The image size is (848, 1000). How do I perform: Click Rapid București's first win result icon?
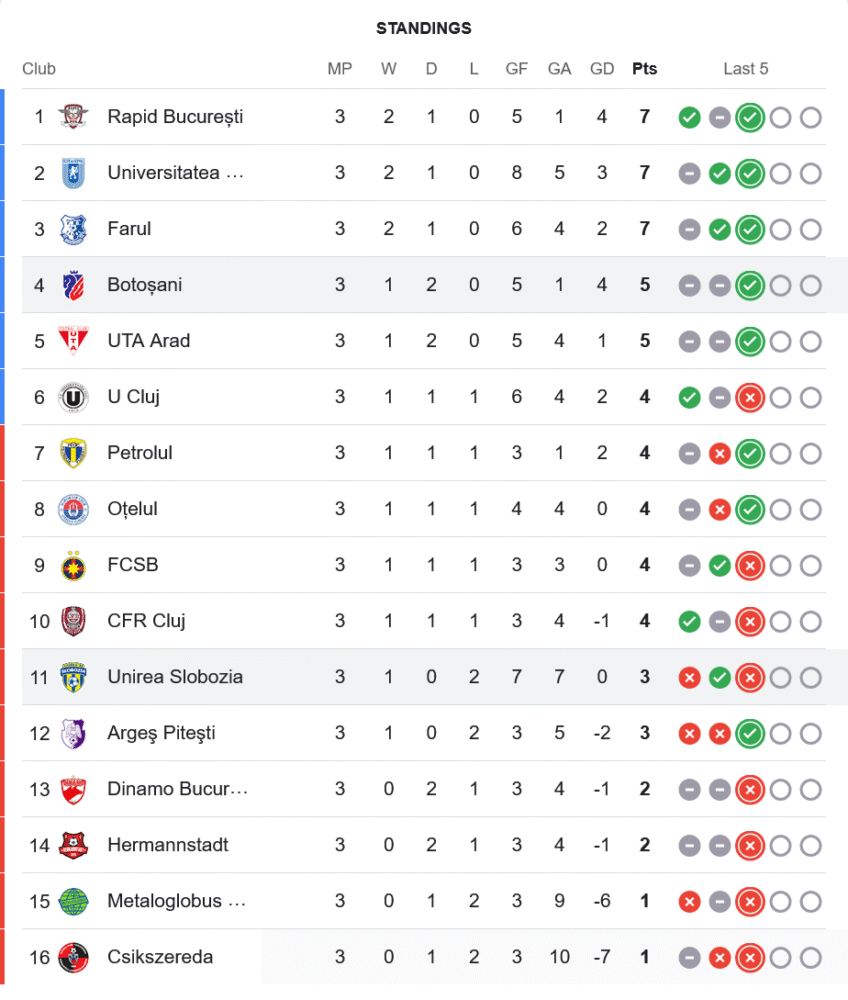coord(689,117)
